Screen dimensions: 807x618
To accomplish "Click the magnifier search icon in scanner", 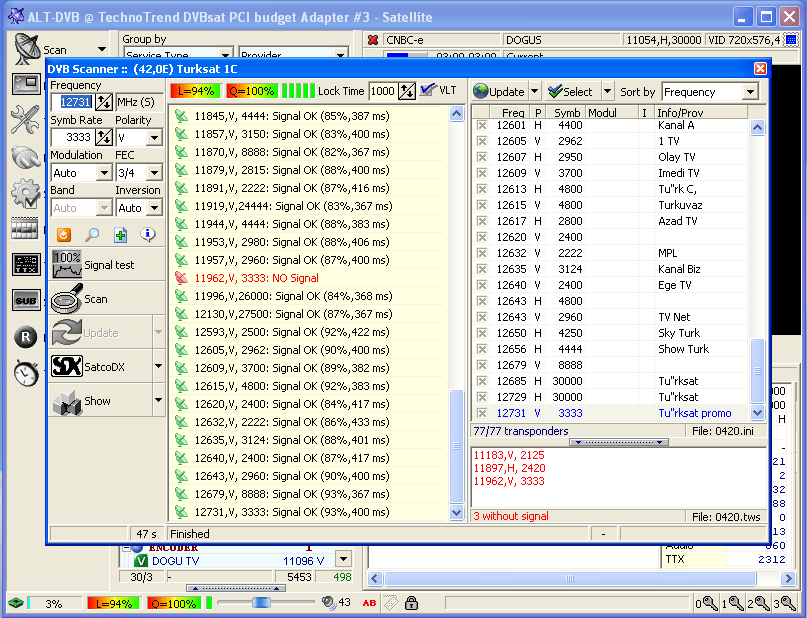I will [92, 235].
